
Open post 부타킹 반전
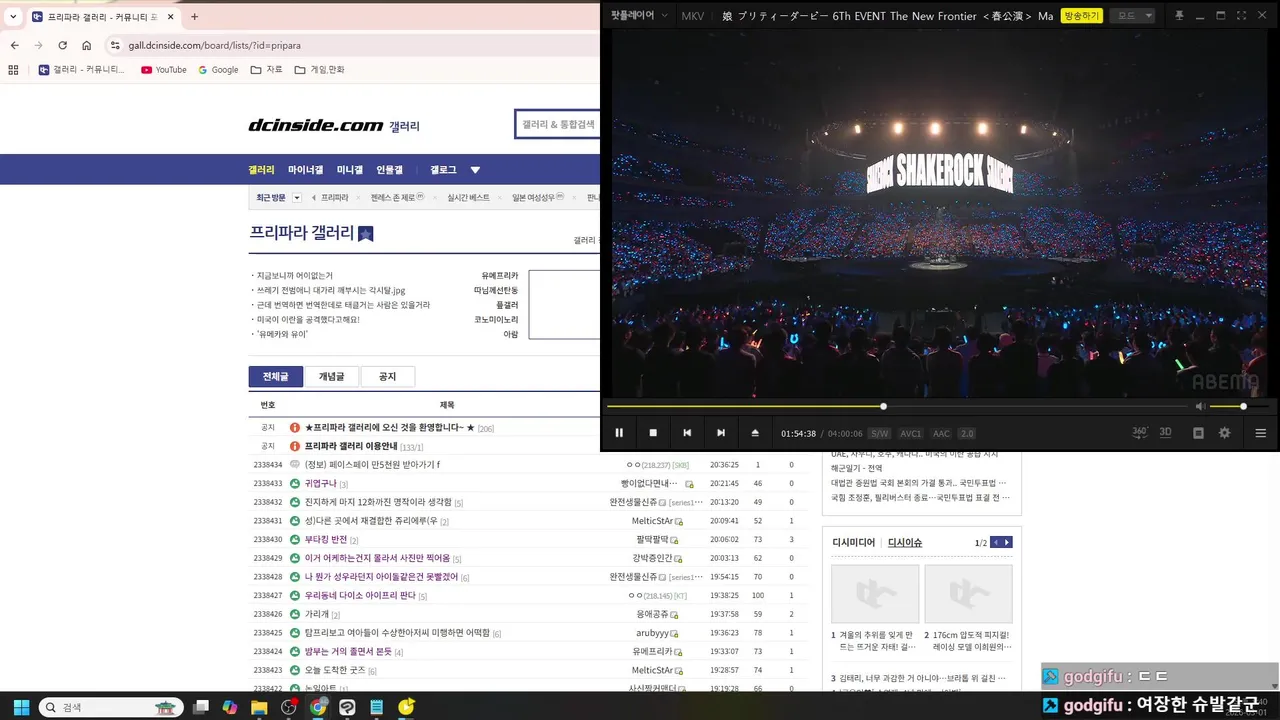(x=326, y=539)
